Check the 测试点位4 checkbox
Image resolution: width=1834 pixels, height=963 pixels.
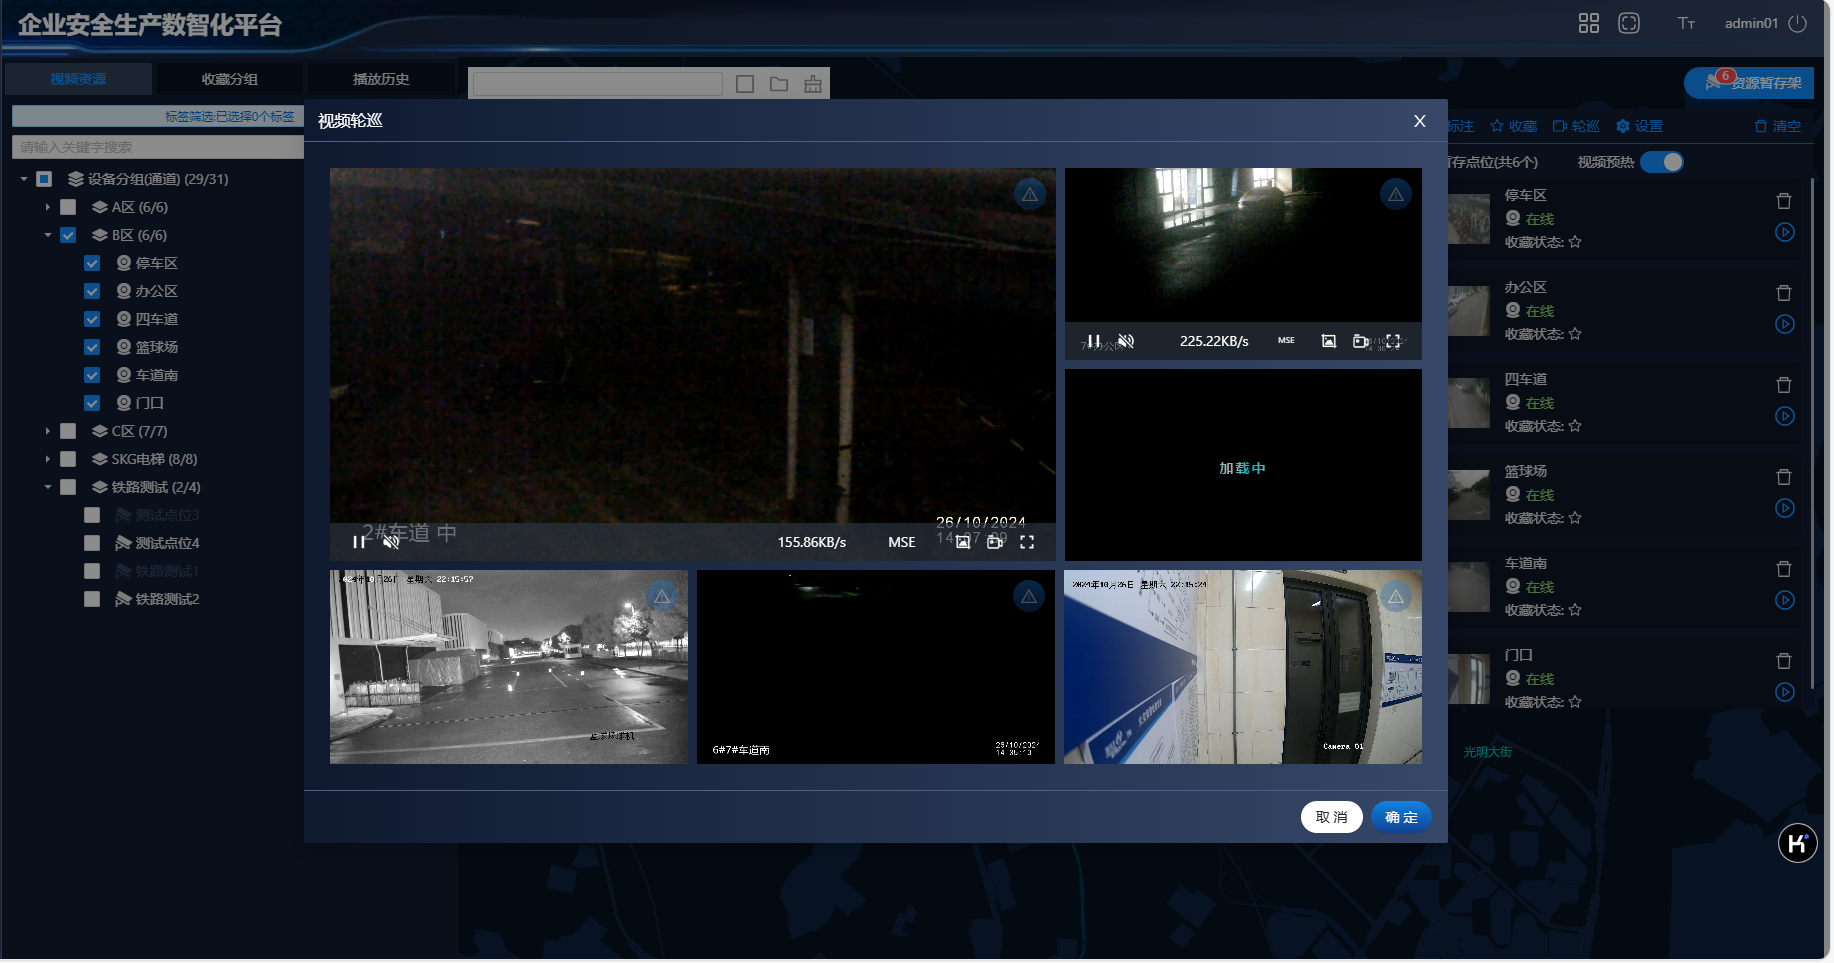(x=92, y=543)
